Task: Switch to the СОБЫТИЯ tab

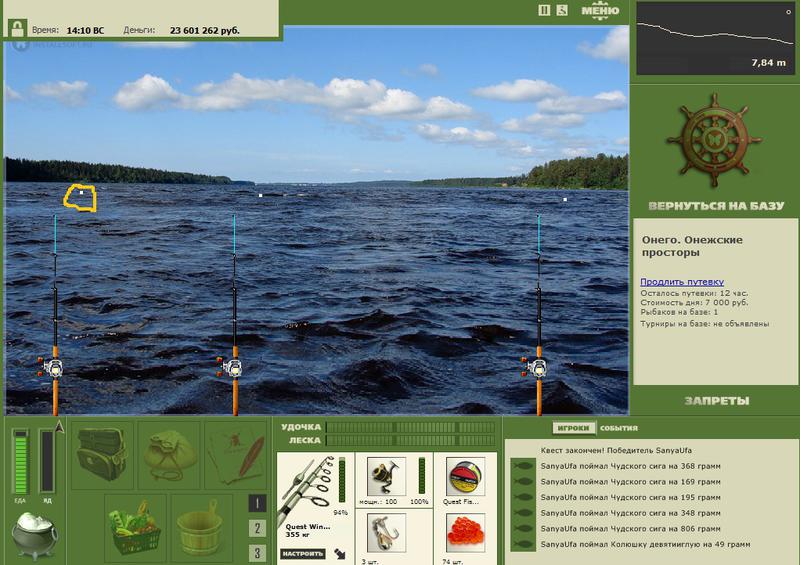Action: [618, 428]
